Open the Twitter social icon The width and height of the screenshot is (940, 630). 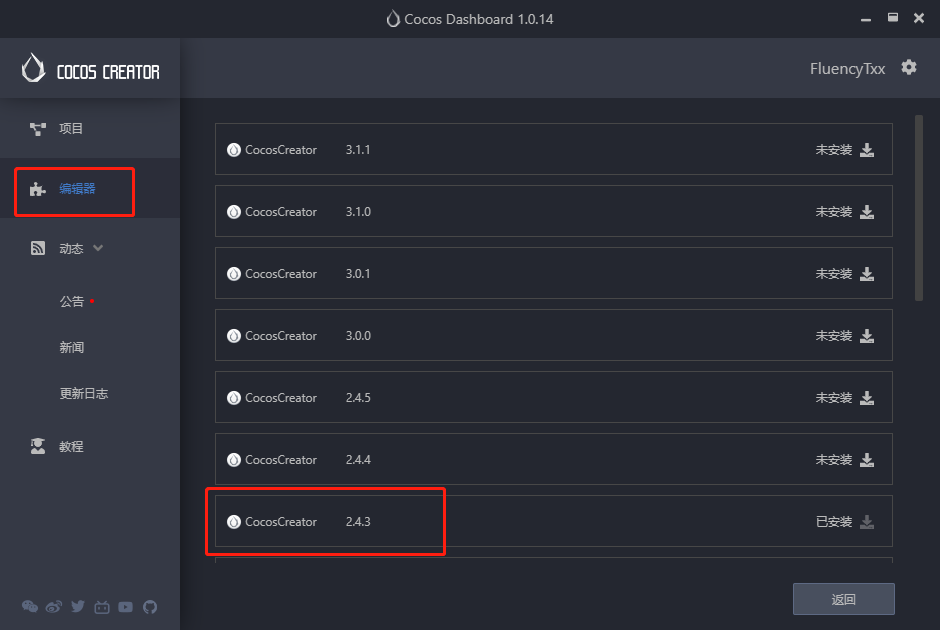pos(78,607)
